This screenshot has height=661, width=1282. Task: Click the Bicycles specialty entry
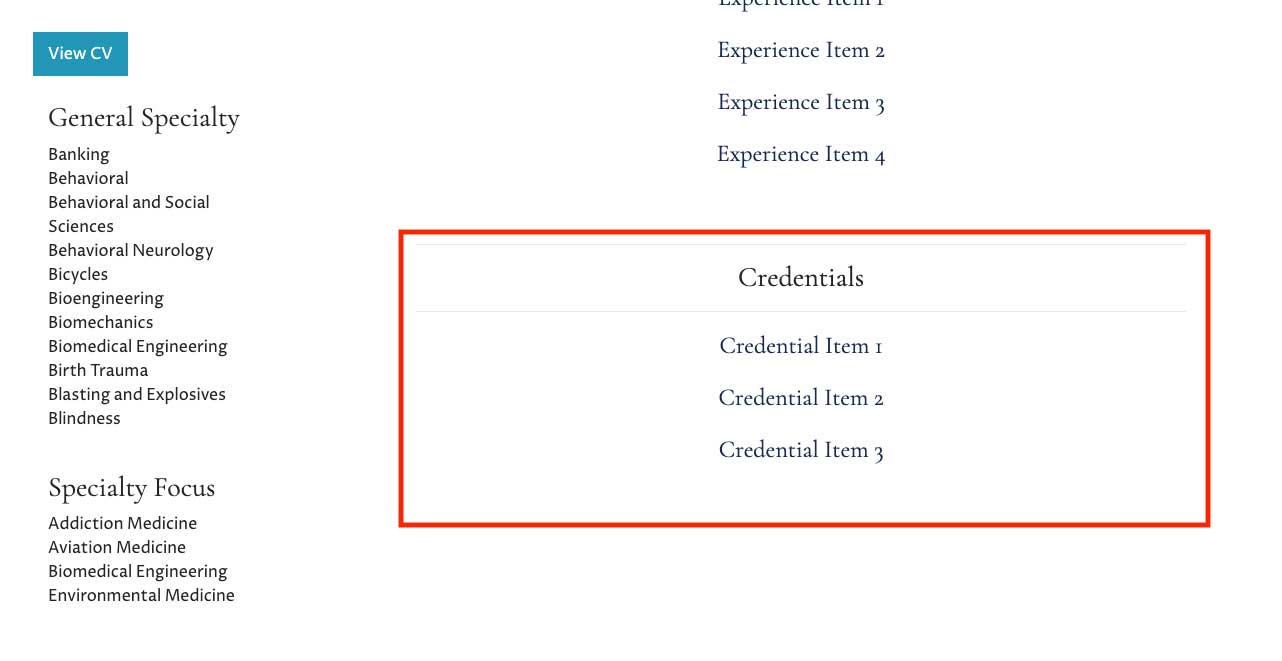pyautogui.click(x=78, y=274)
